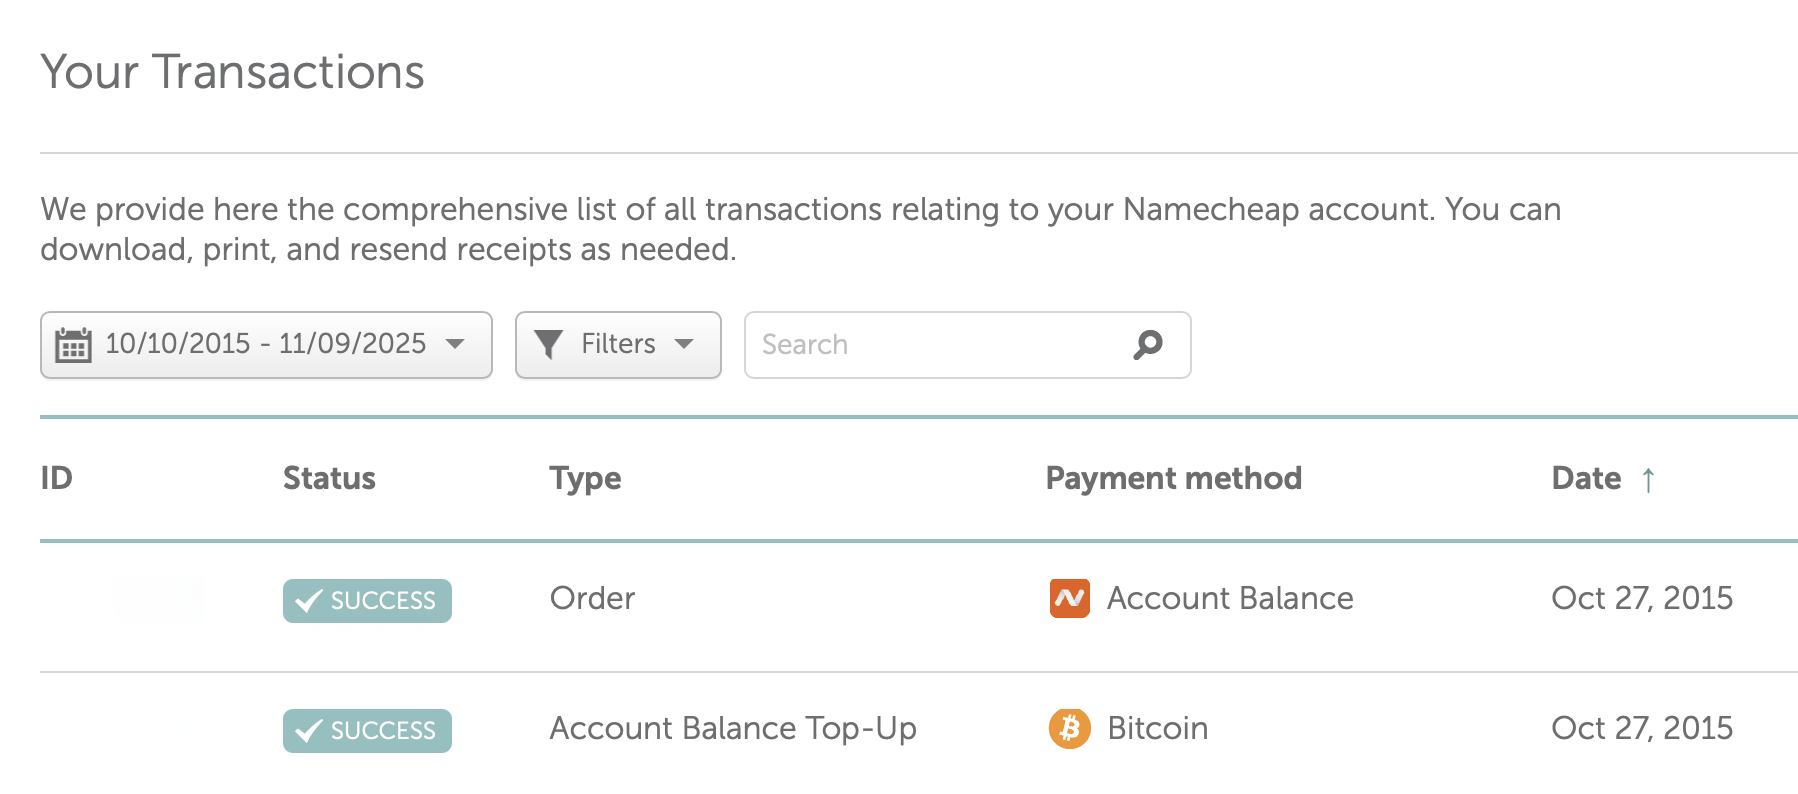Click the magnifying glass search icon
1798x794 pixels.
(1148, 345)
